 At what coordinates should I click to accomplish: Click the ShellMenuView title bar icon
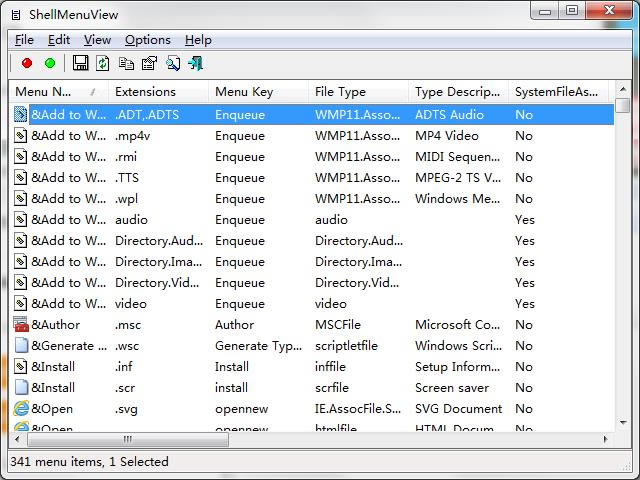coord(16,15)
